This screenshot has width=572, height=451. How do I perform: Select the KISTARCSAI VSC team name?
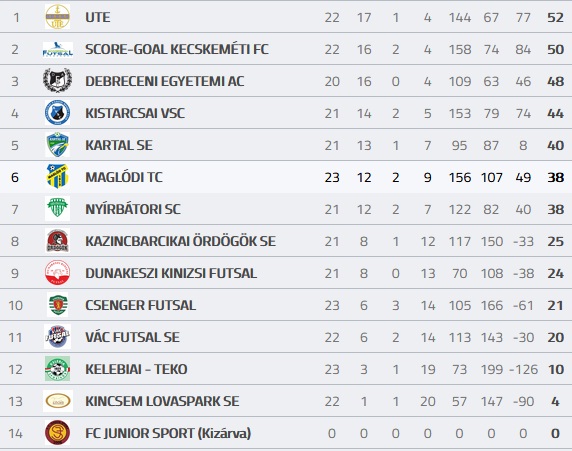coord(135,113)
